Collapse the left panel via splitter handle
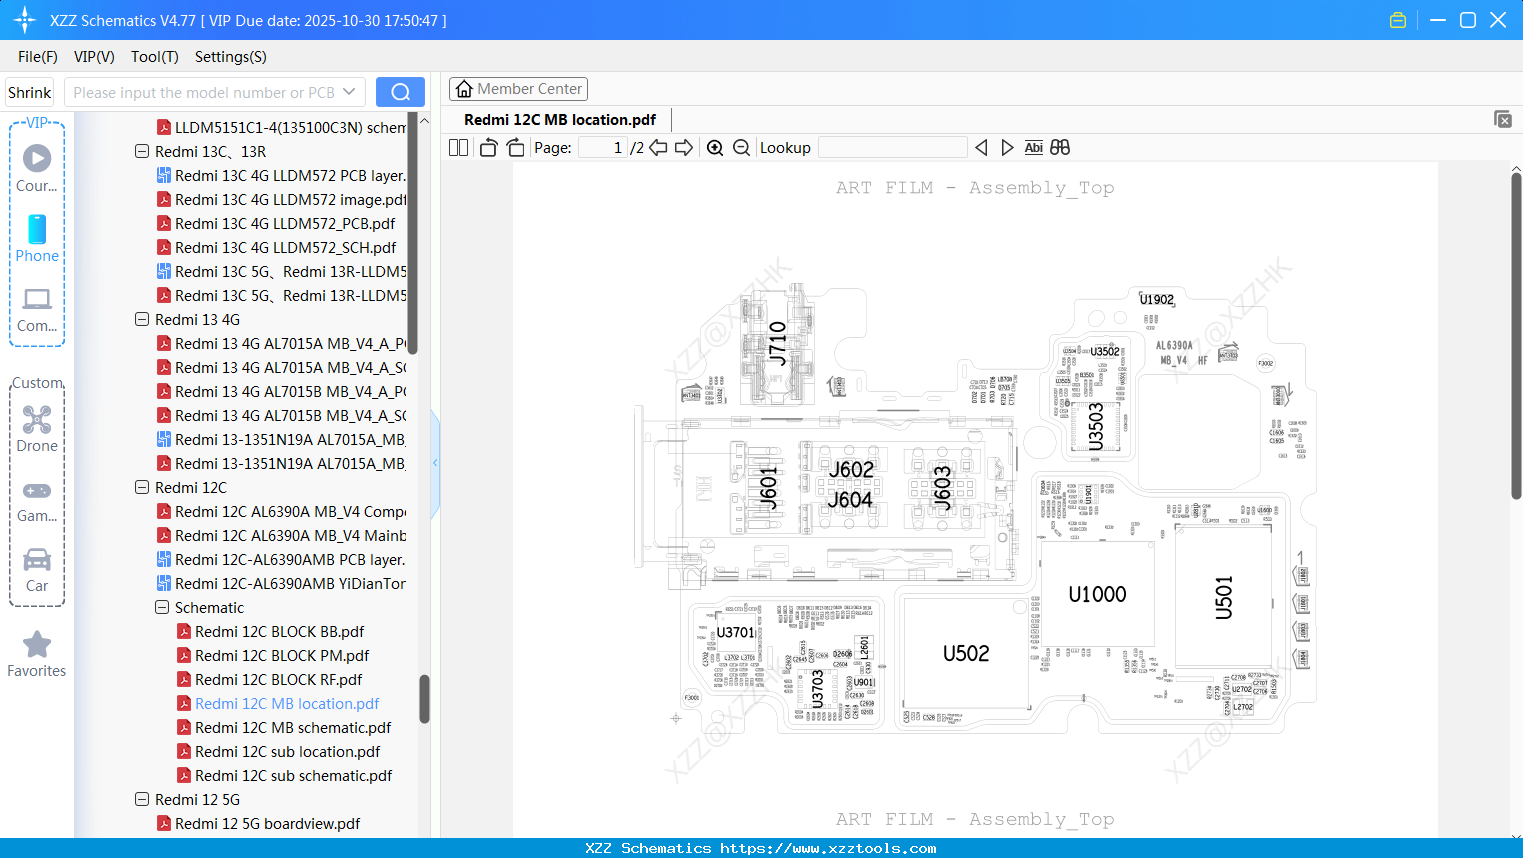The height and width of the screenshot is (858, 1523). coord(435,462)
